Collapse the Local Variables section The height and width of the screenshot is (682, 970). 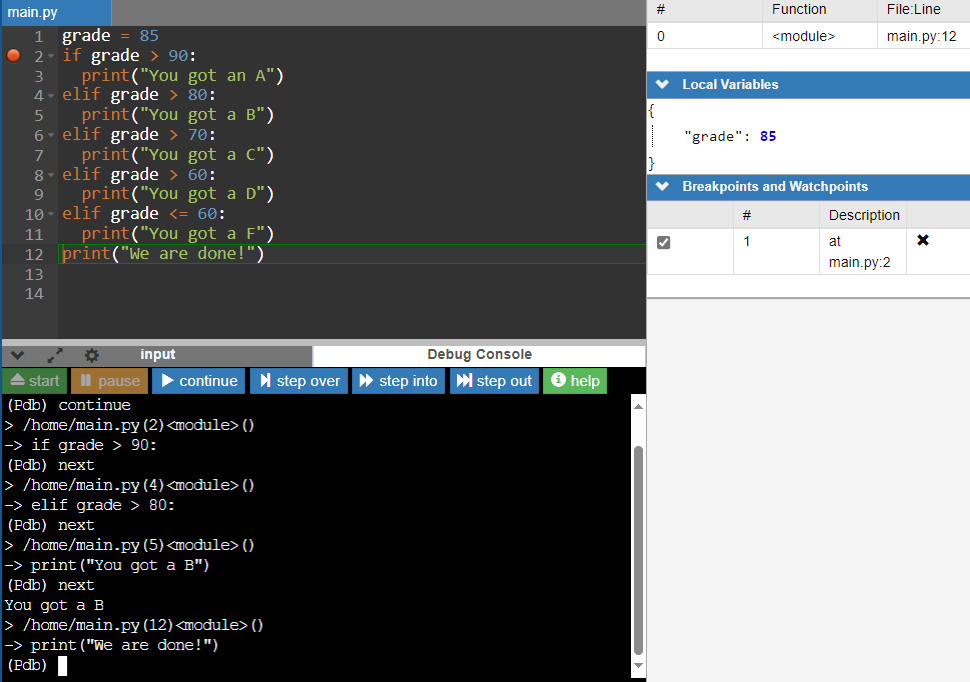(662, 85)
